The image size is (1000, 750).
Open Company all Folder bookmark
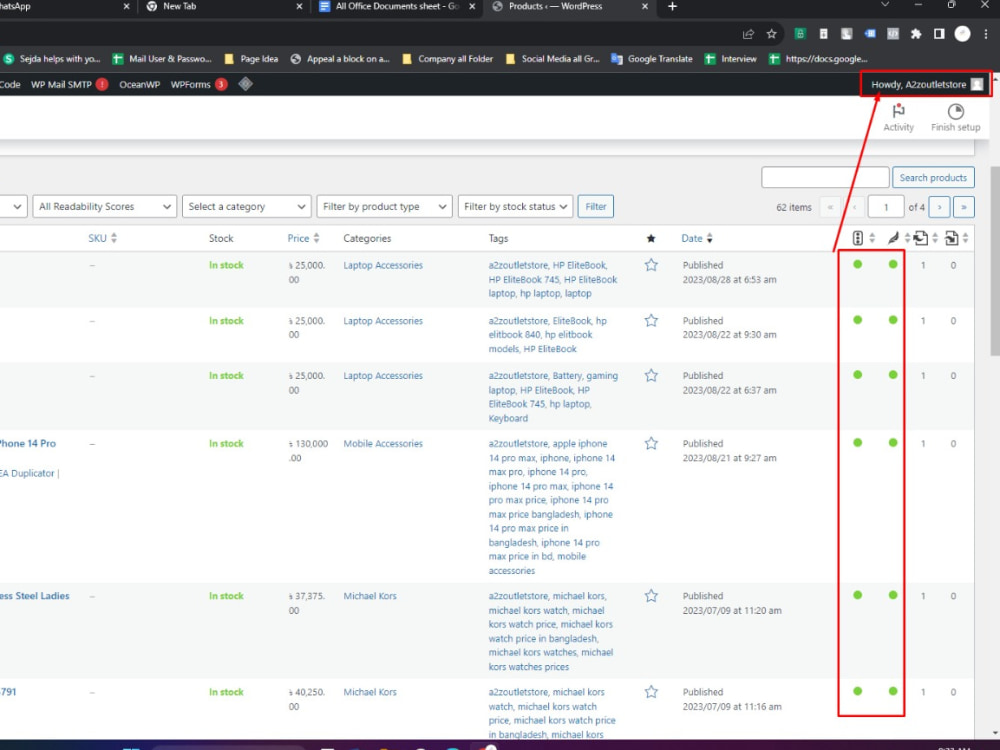448,59
